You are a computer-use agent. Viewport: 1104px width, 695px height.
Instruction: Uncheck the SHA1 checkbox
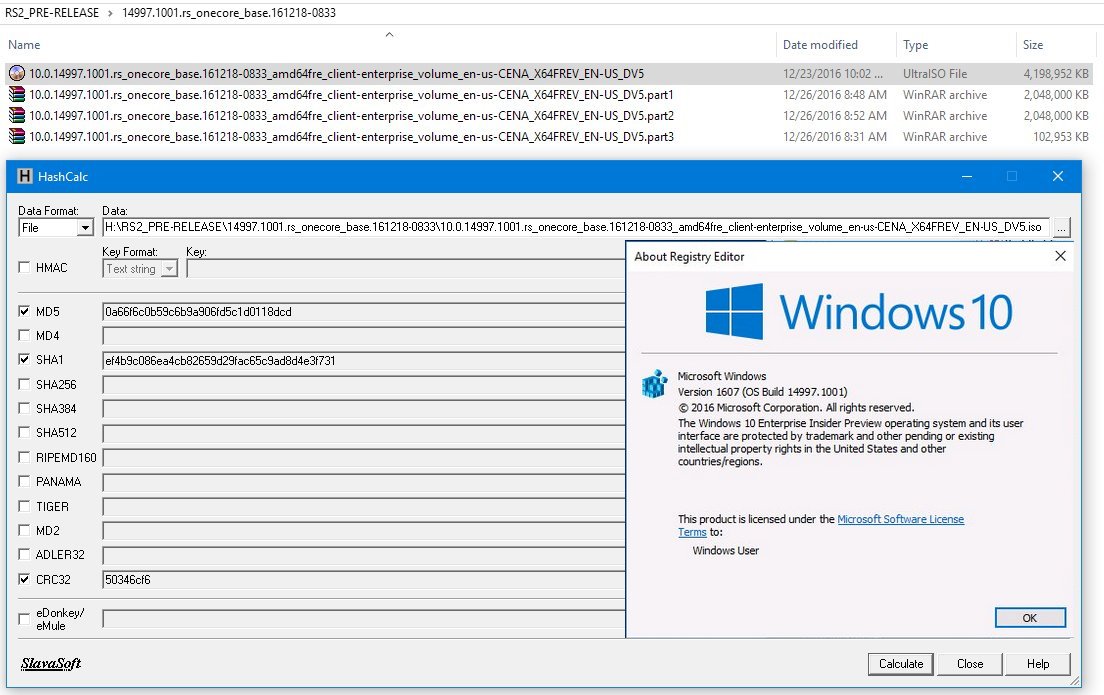point(24,359)
